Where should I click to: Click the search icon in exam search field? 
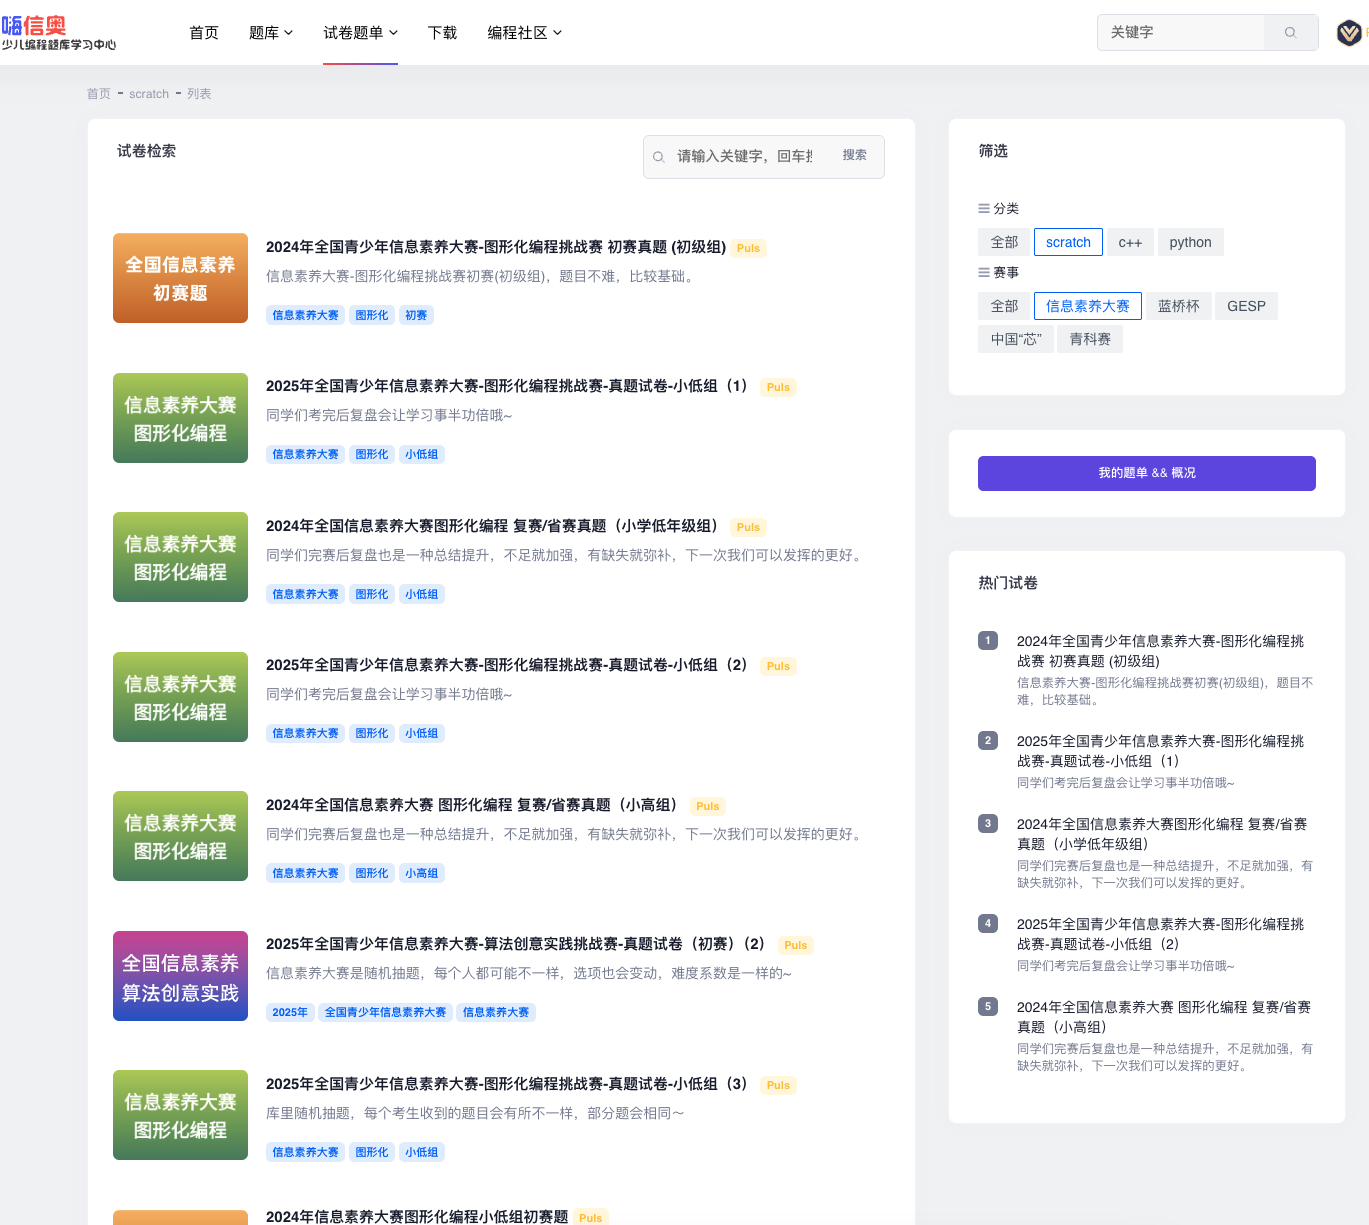[x=659, y=157]
